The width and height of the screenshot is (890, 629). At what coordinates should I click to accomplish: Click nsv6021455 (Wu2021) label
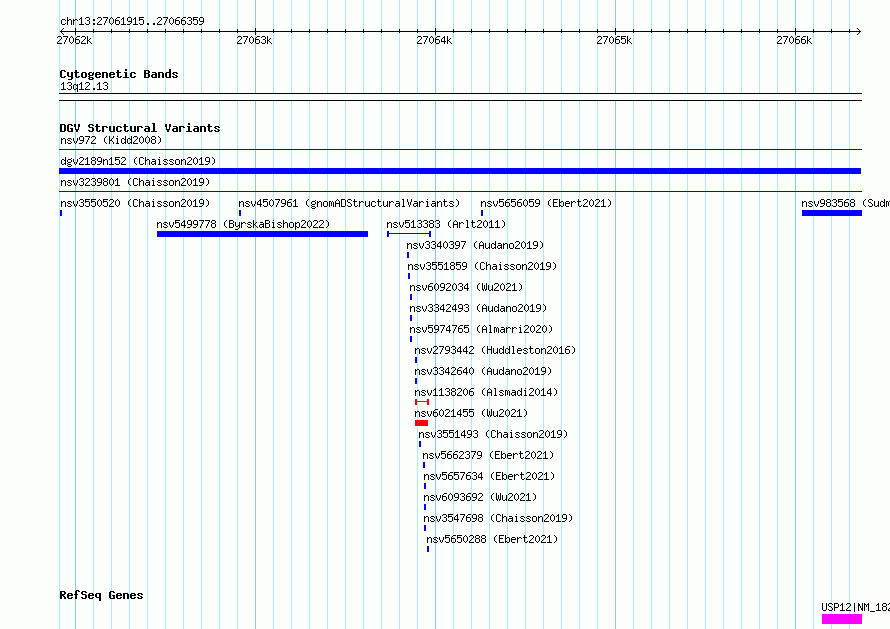click(x=471, y=413)
